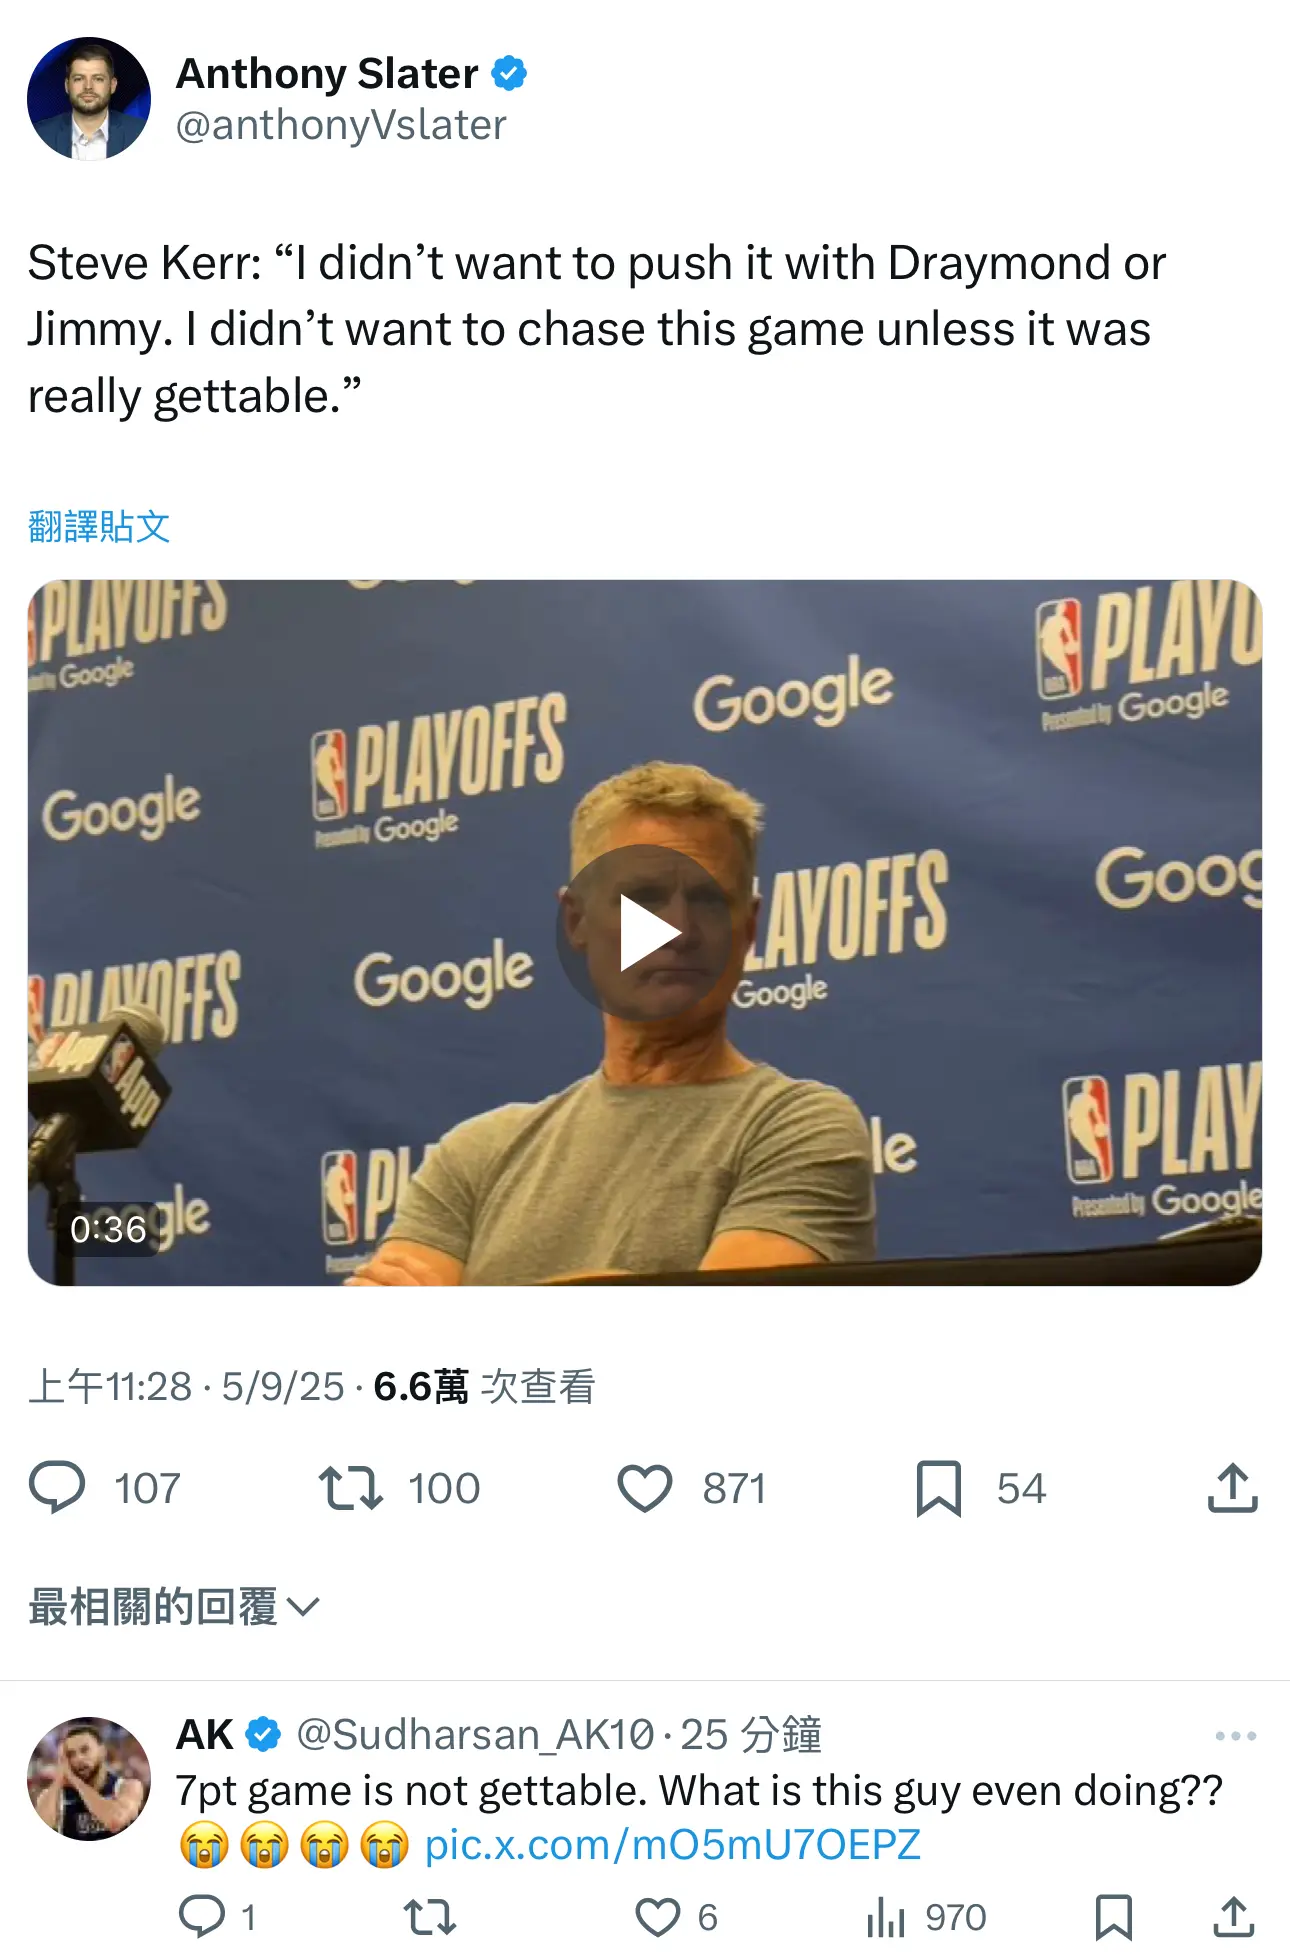Bookmark AK's reply
Image resolution: width=1290 pixels, height=1954 pixels.
coord(1113,1917)
